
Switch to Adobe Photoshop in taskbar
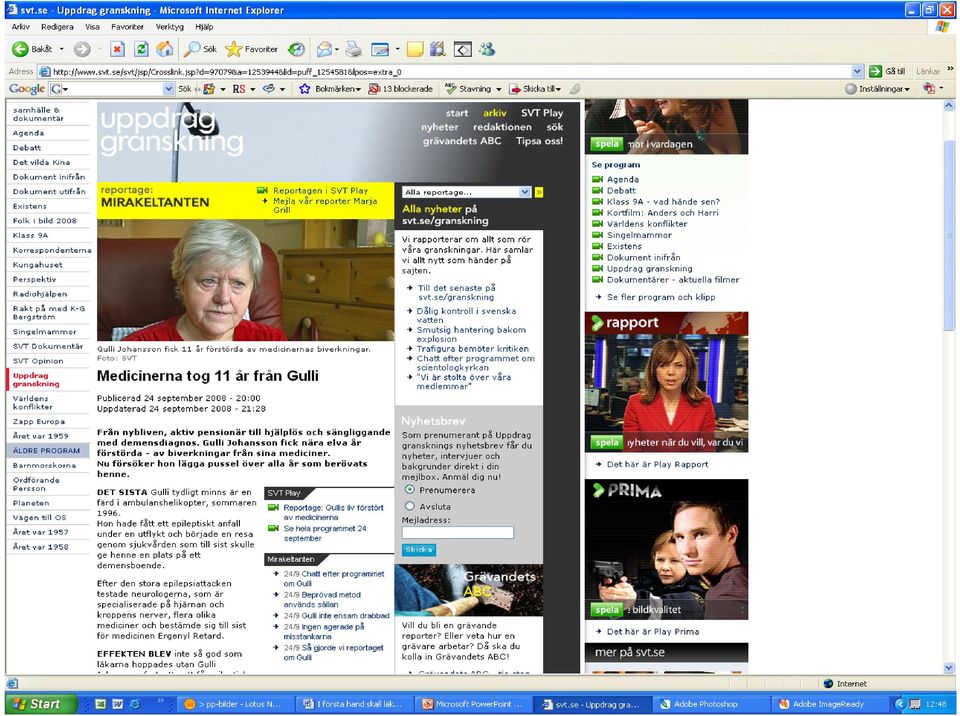(705, 704)
